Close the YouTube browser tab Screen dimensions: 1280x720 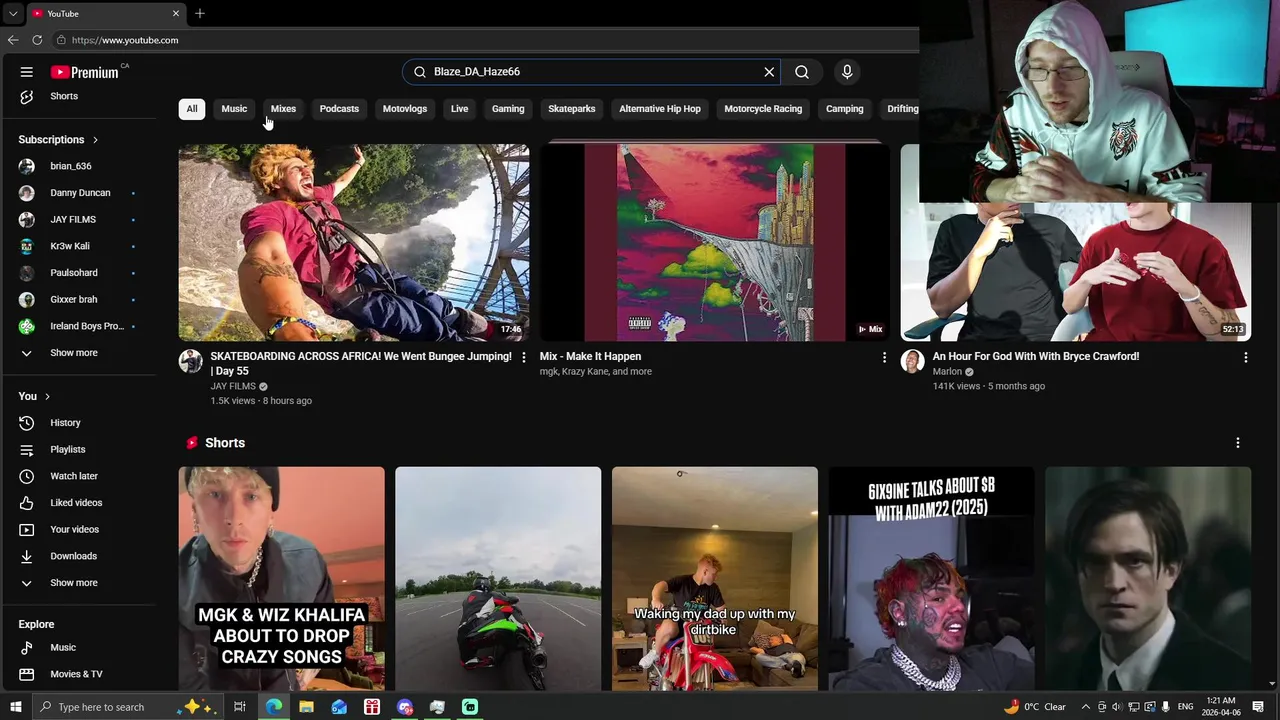[176, 13]
